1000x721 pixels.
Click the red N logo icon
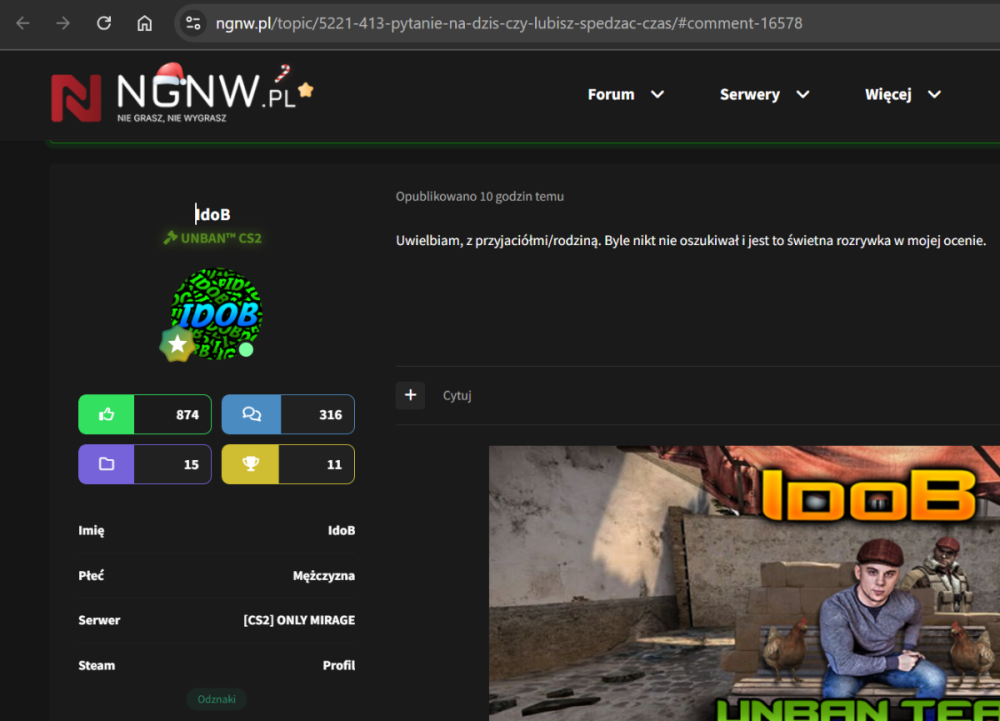tap(76, 98)
